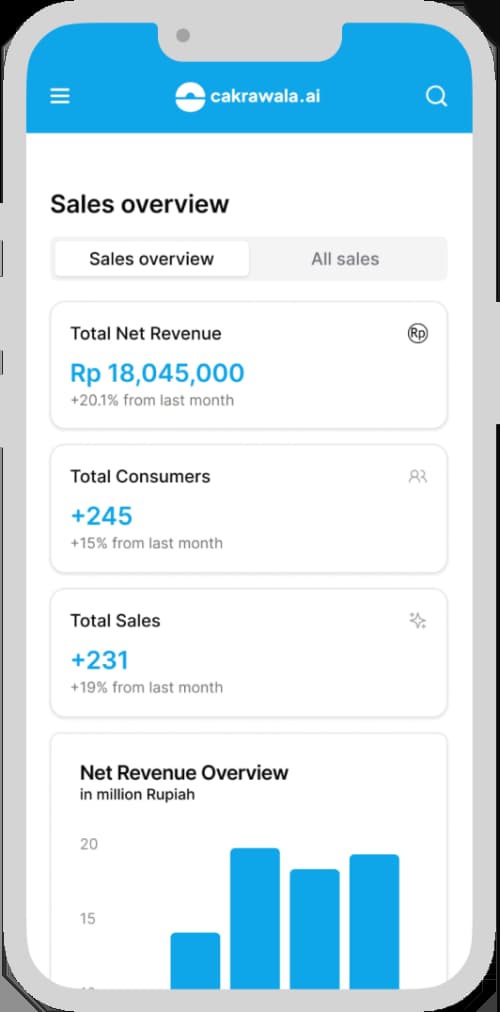The image size is (500, 1012).
Task: Click the +20.1% from last month text
Action: coord(152,400)
